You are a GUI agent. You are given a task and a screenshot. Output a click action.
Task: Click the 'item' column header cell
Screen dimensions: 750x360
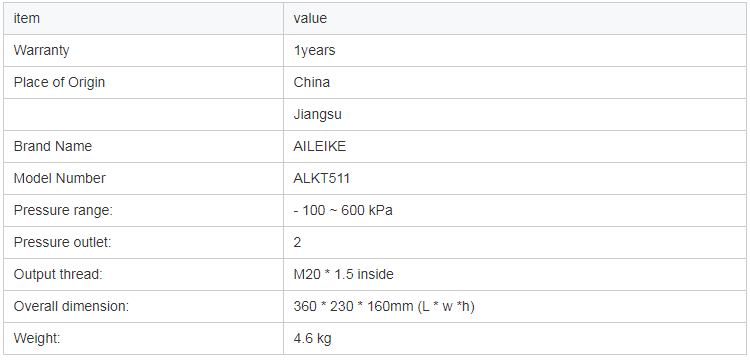point(143,18)
